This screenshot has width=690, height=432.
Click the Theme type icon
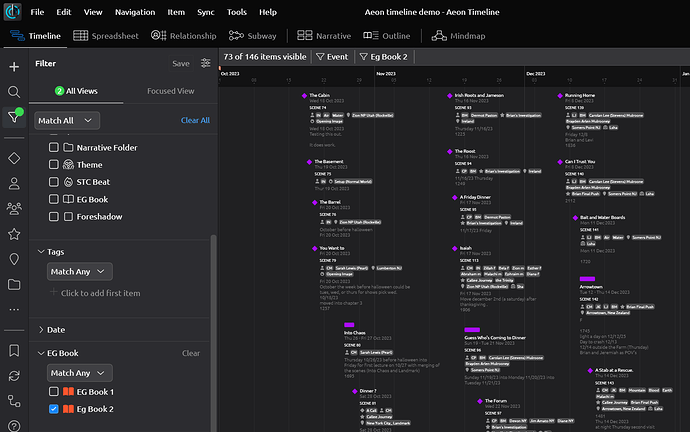click(68, 165)
